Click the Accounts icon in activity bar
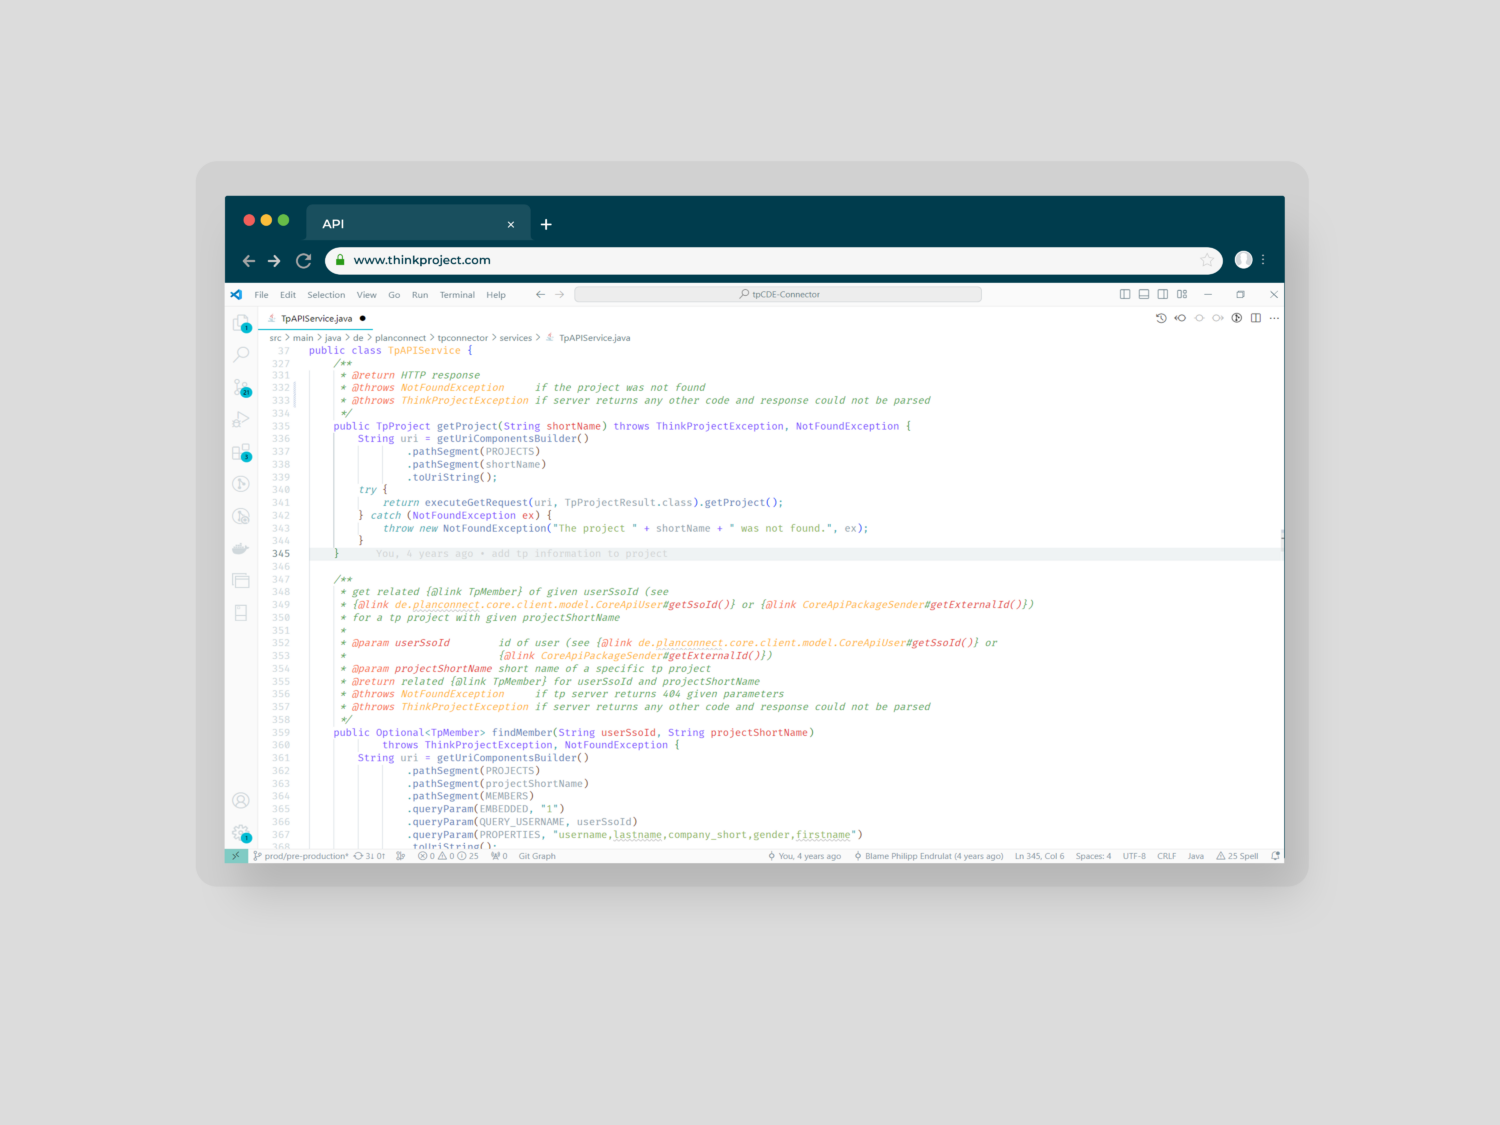Viewport: 1500px width, 1125px height. (x=241, y=800)
